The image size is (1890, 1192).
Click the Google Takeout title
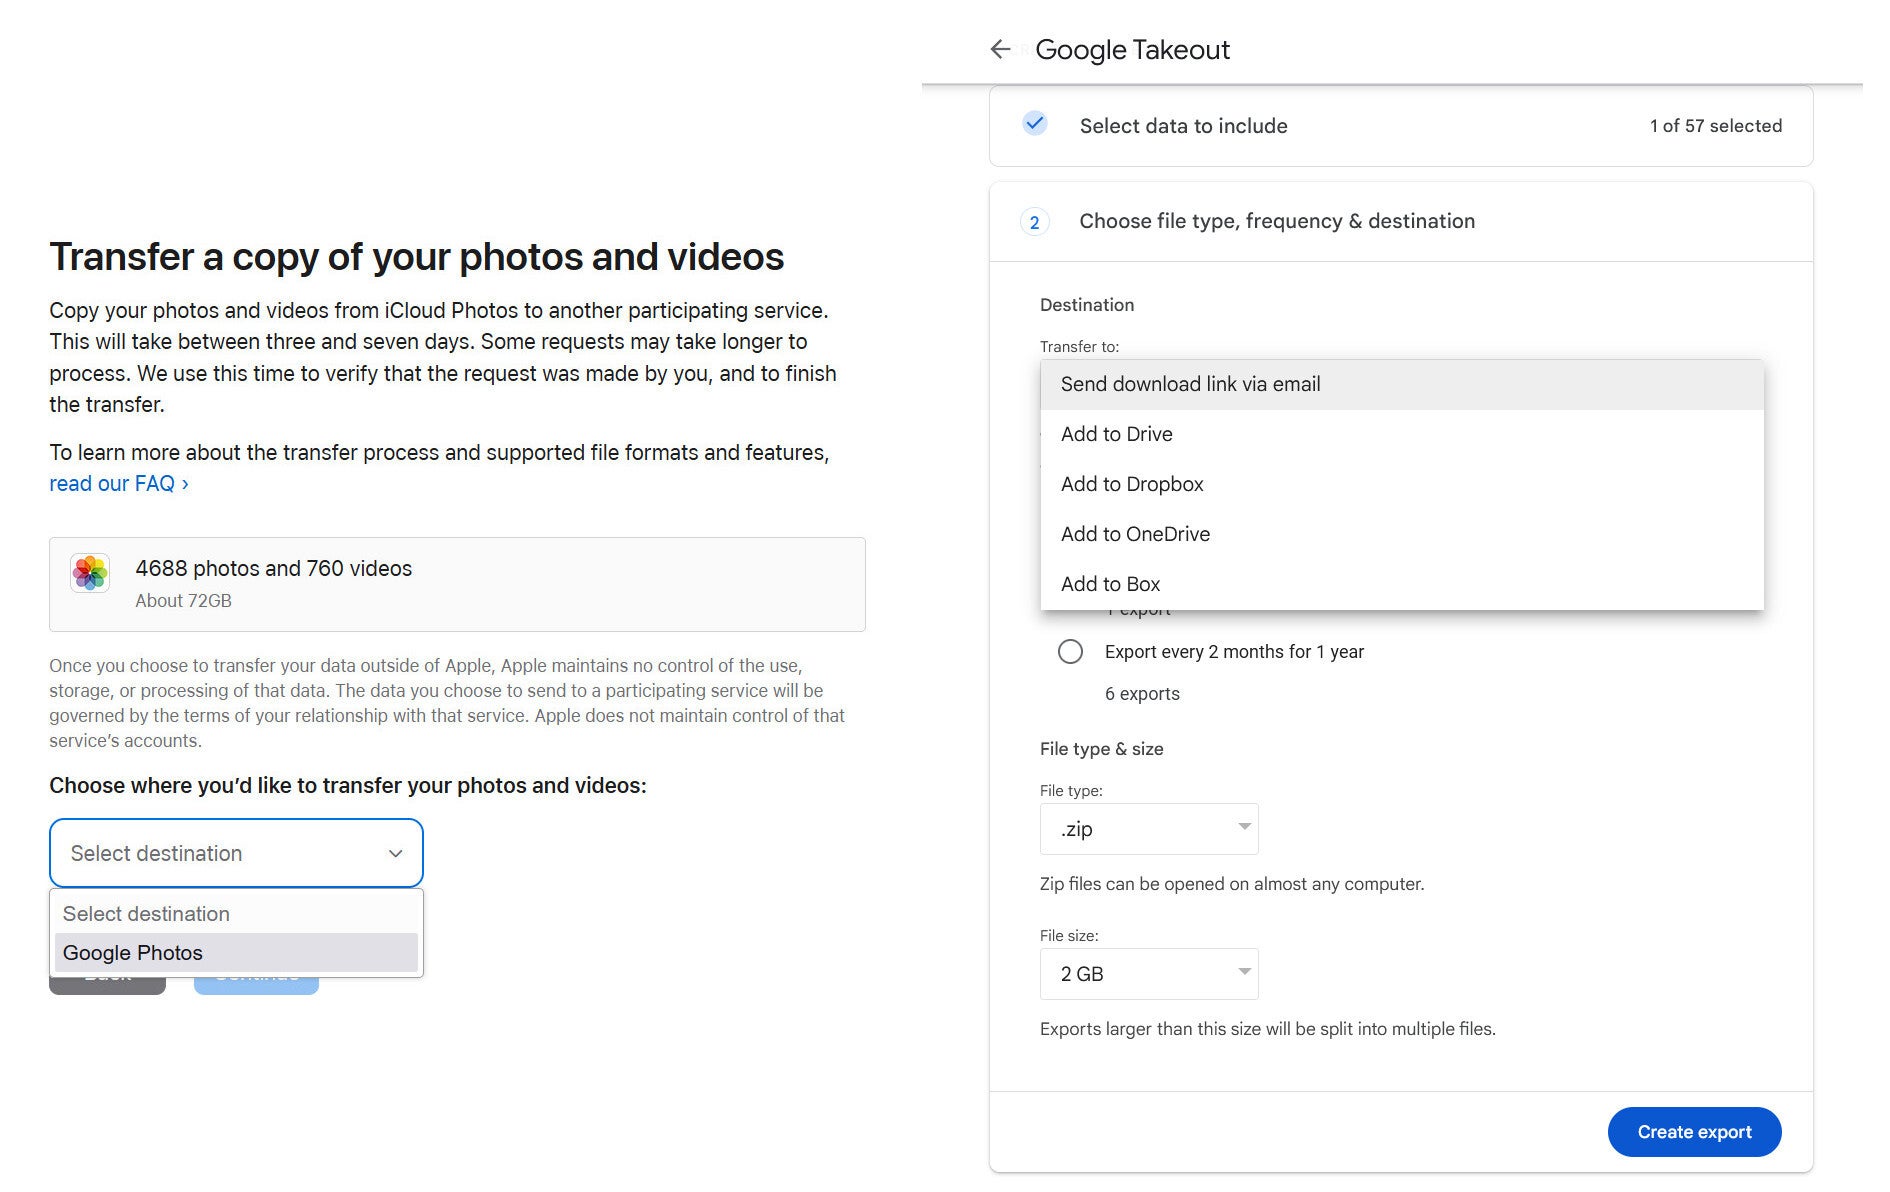point(1132,50)
